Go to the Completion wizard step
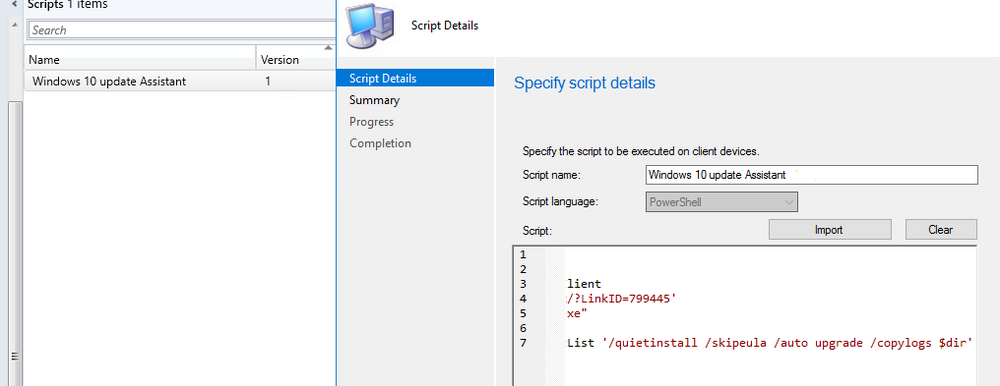 [380, 144]
